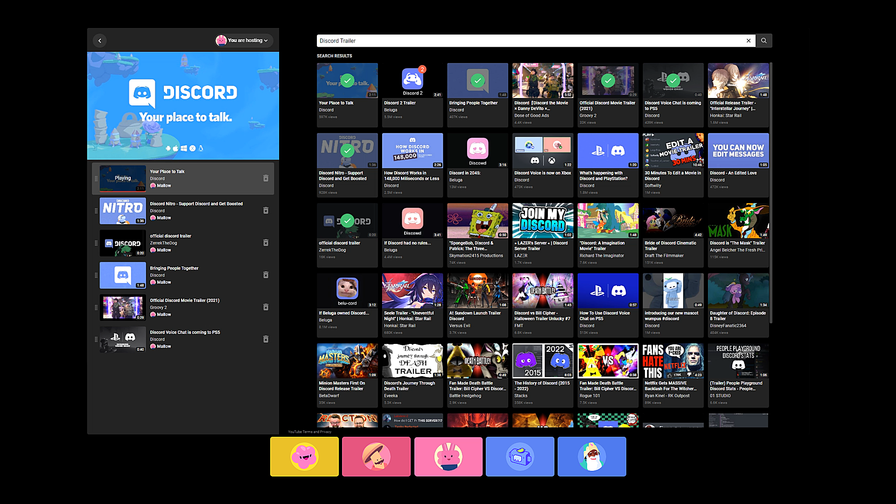Viewport: 896px width, 504px height.
Task: Uncheck 'Official Discord Movie Trailer (2021)' result checkmark
Action: [608, 81]
